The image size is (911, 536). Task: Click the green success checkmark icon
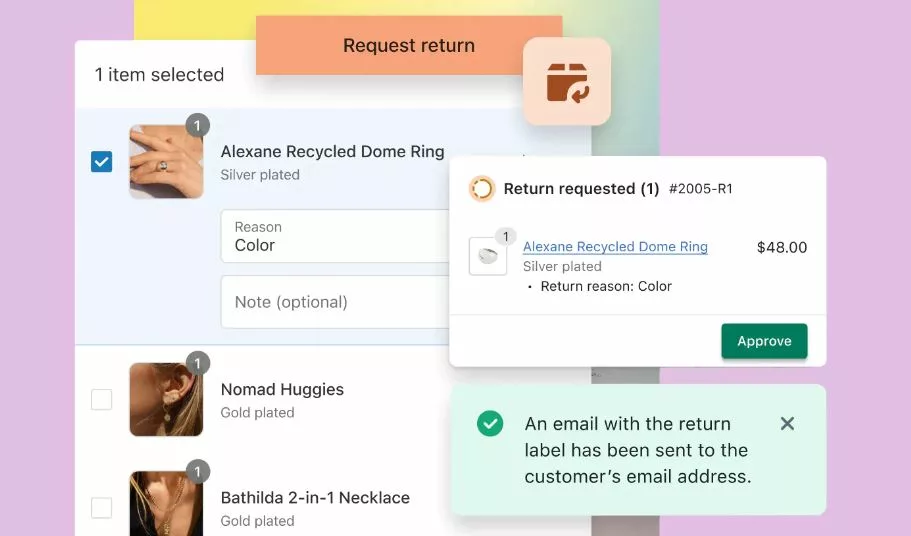(490, 423)
